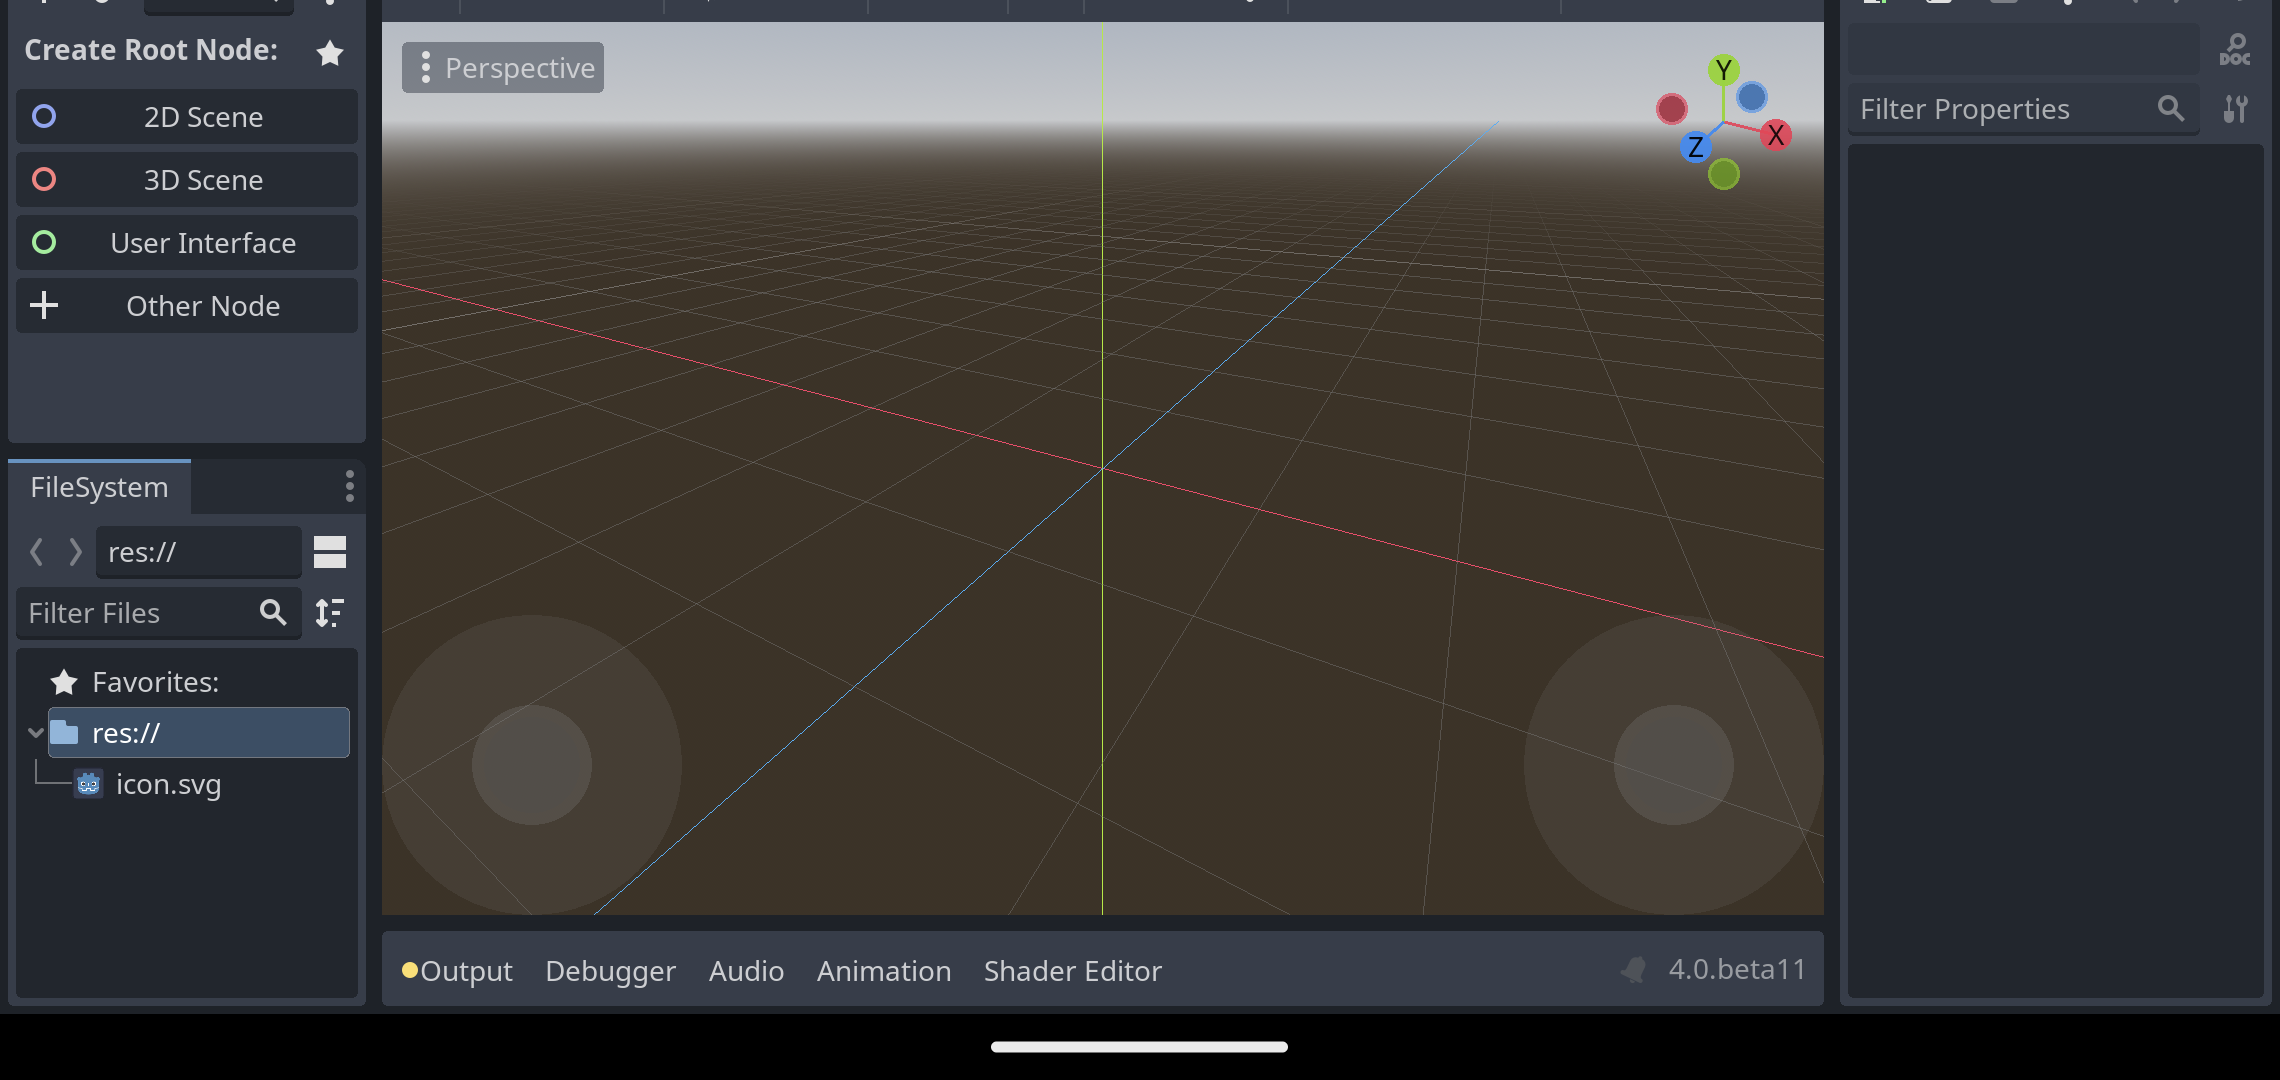Click the notification bell in status bar
The image size is (2280, 1080).
pyautogui.click(x=1634, y=968)
